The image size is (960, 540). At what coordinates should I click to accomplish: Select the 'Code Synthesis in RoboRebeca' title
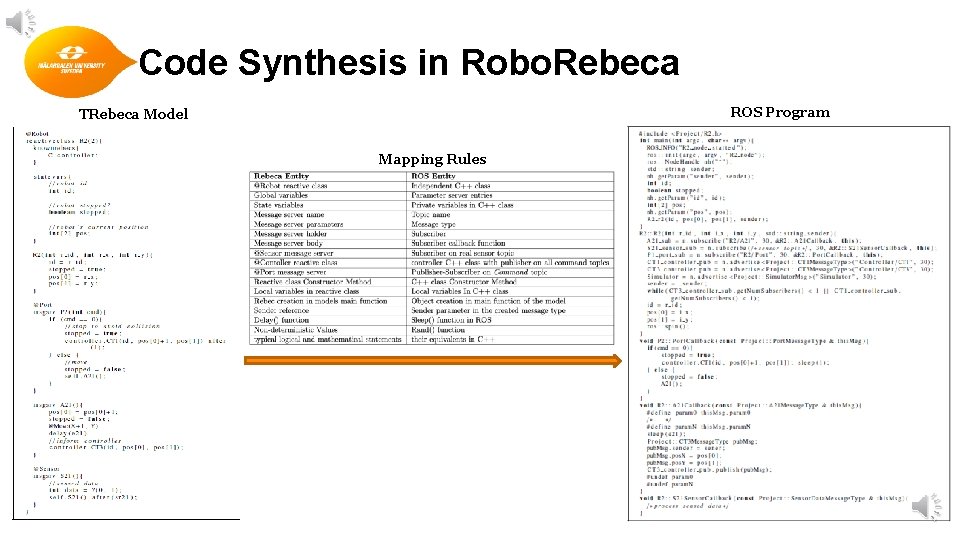click(409, 62)
